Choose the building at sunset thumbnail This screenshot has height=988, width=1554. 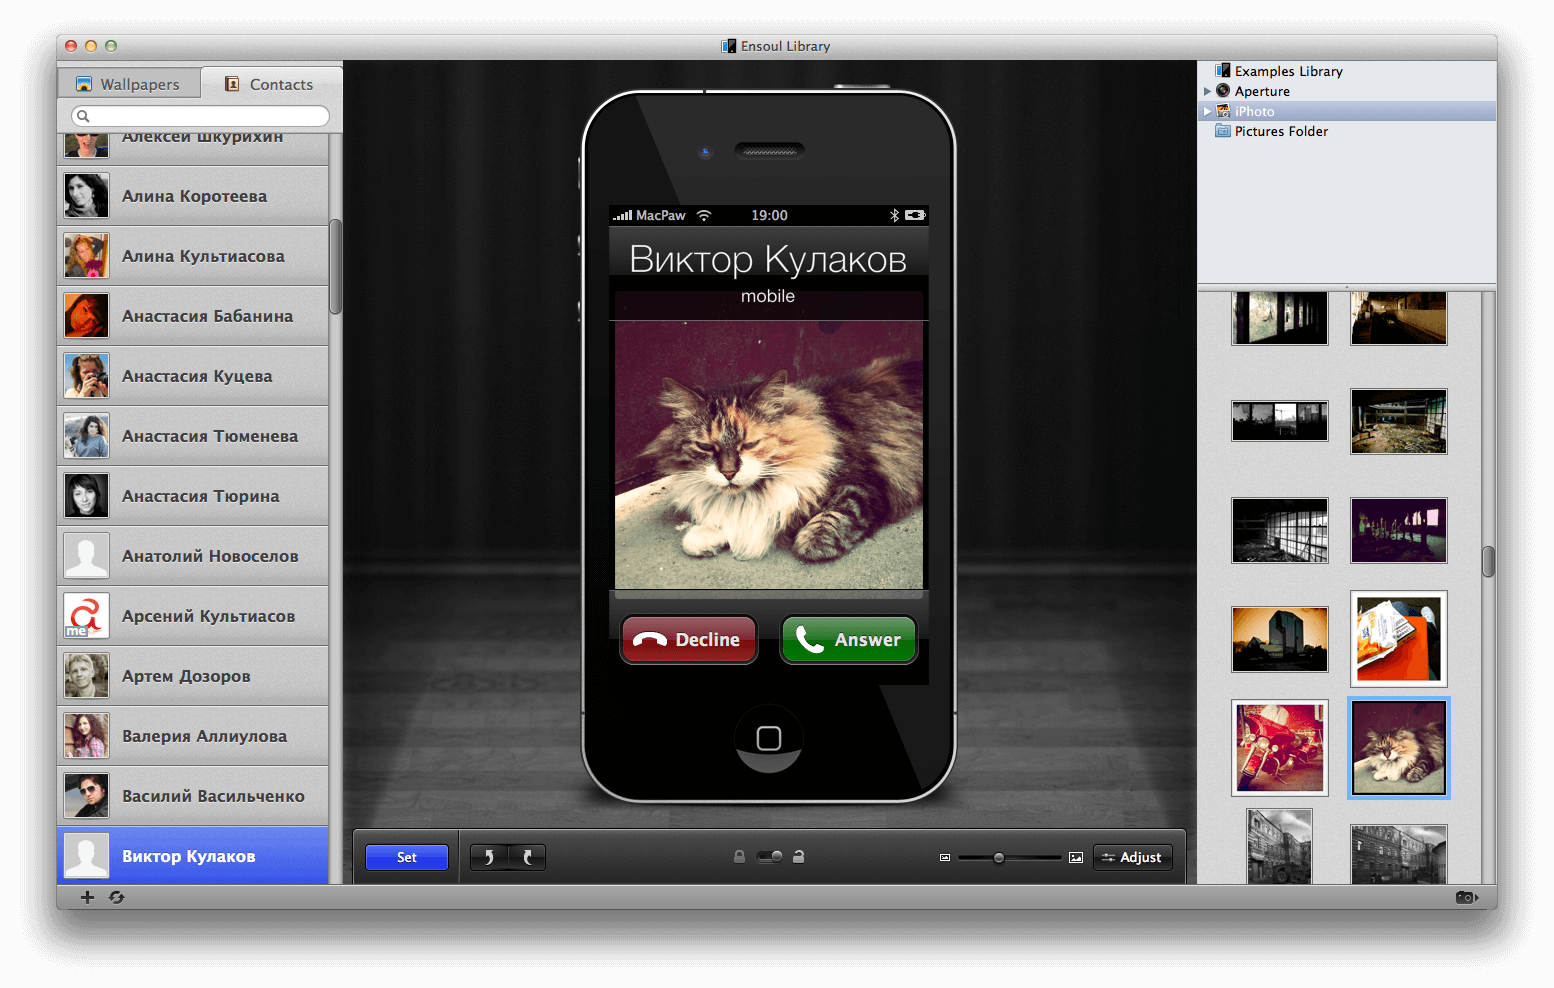point(1280,639)
